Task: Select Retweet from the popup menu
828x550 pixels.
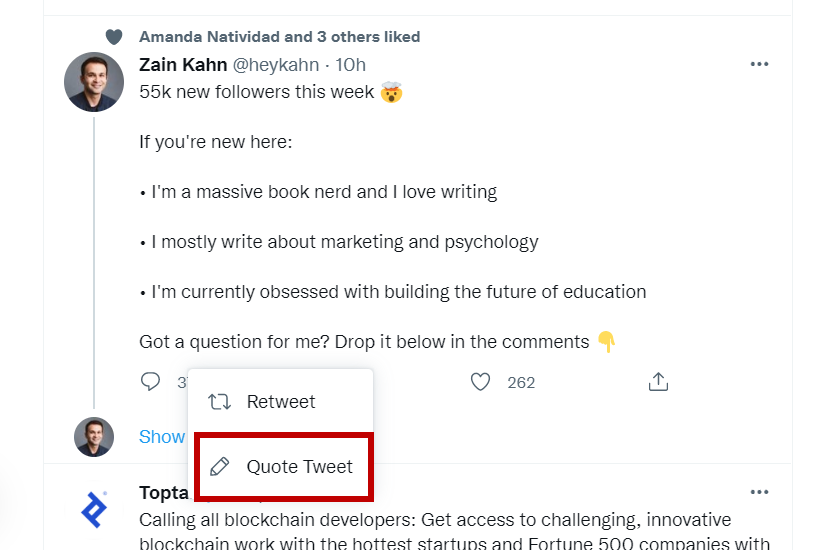Action: pos(281,402)
